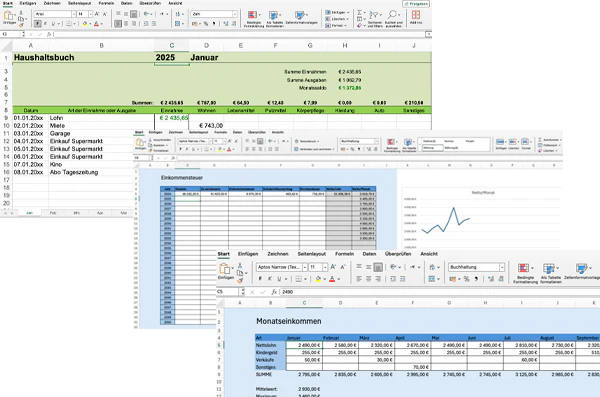Decrease indent in Monatseinkommen ribbon
The height and width of the screenshot is (397, 600).
[393, 279]
